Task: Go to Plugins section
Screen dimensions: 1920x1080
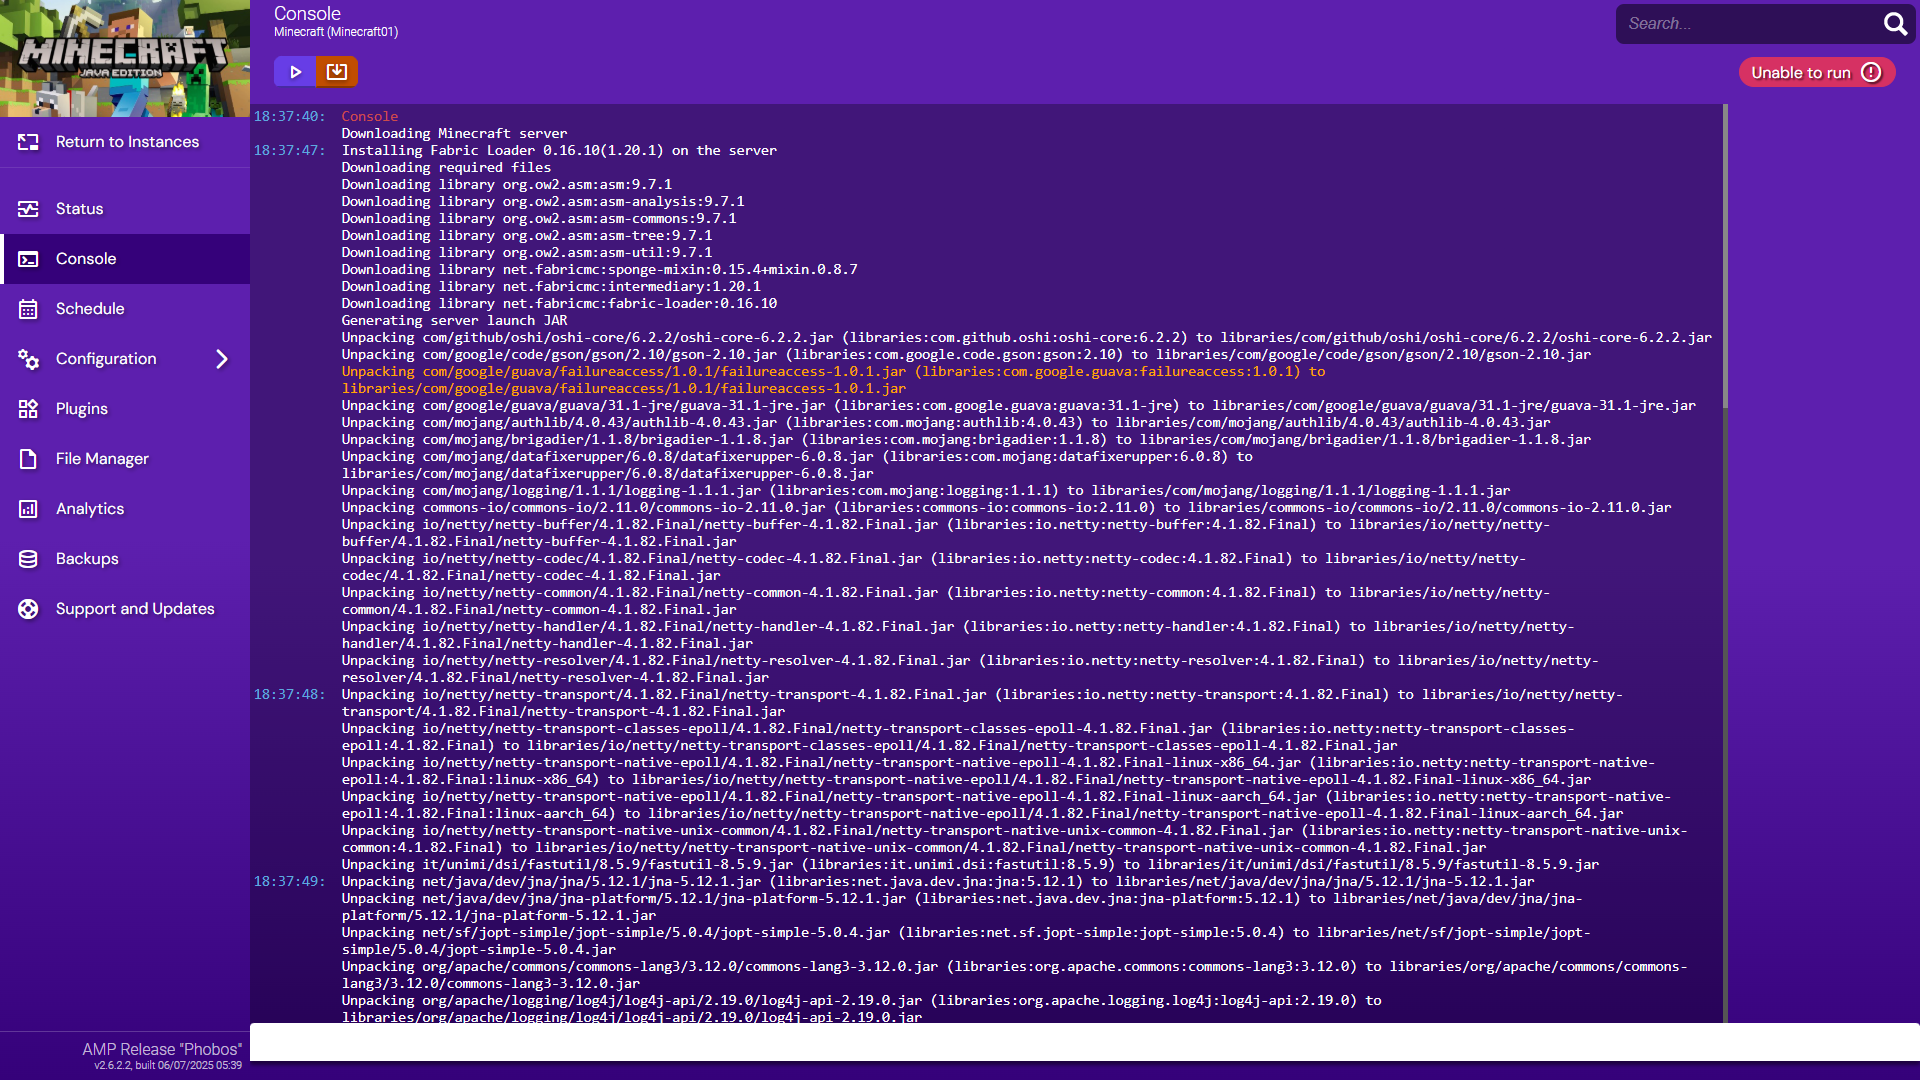Action: [125, 409]
